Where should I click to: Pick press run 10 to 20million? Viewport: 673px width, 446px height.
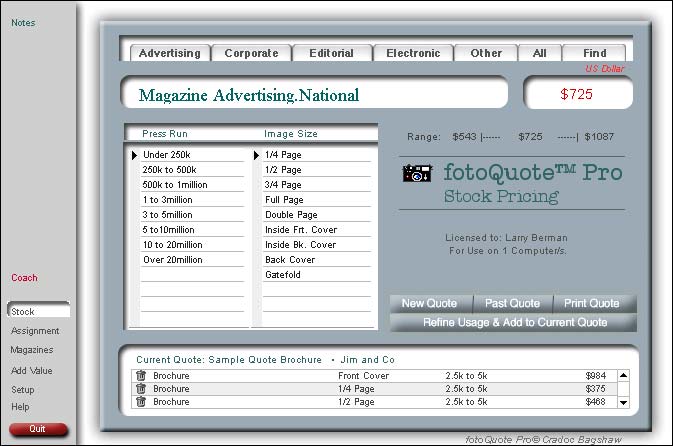coord(192,245)
